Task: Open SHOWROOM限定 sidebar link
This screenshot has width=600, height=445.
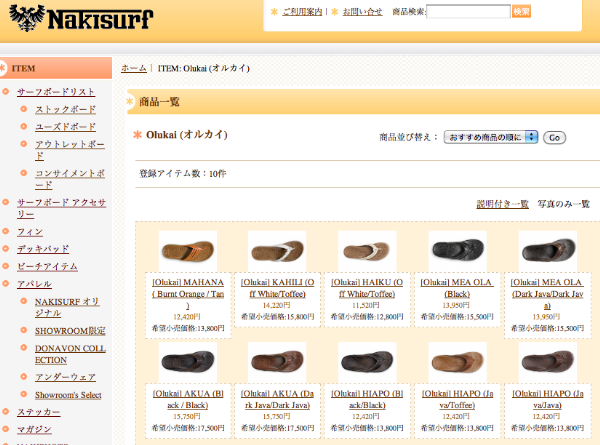Action: [x=70, y=331]
